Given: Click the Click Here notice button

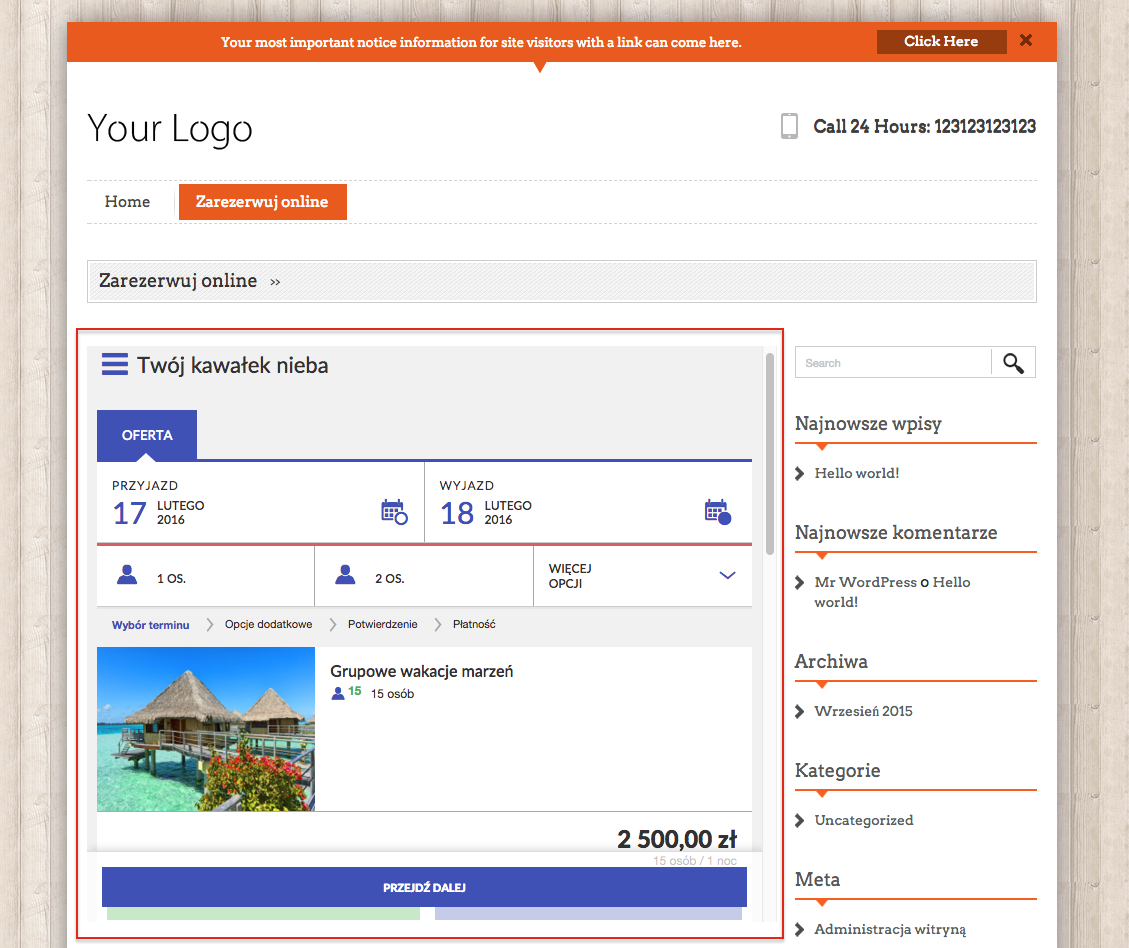Looking at the screenshot, I should coord(941,42).
